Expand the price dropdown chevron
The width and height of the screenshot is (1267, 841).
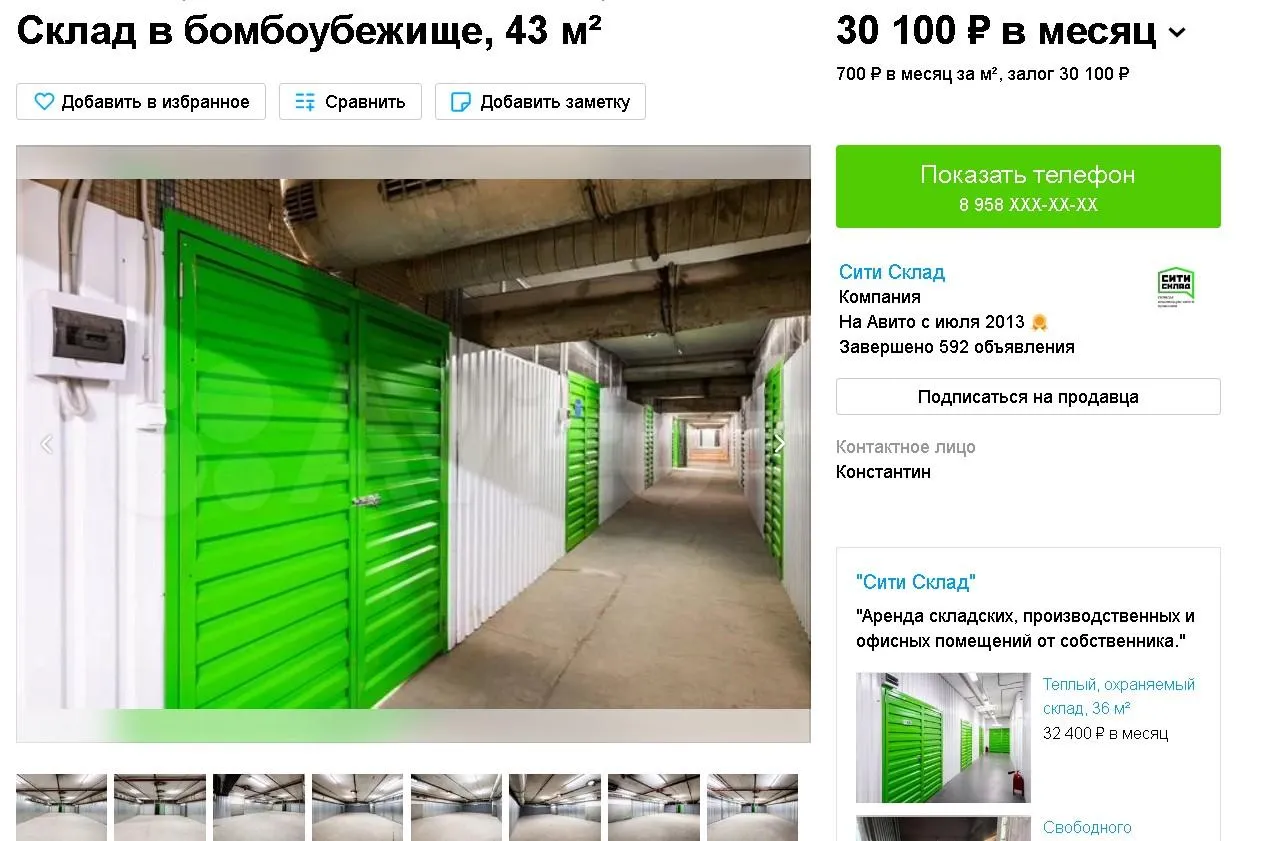pos(1177,32)
